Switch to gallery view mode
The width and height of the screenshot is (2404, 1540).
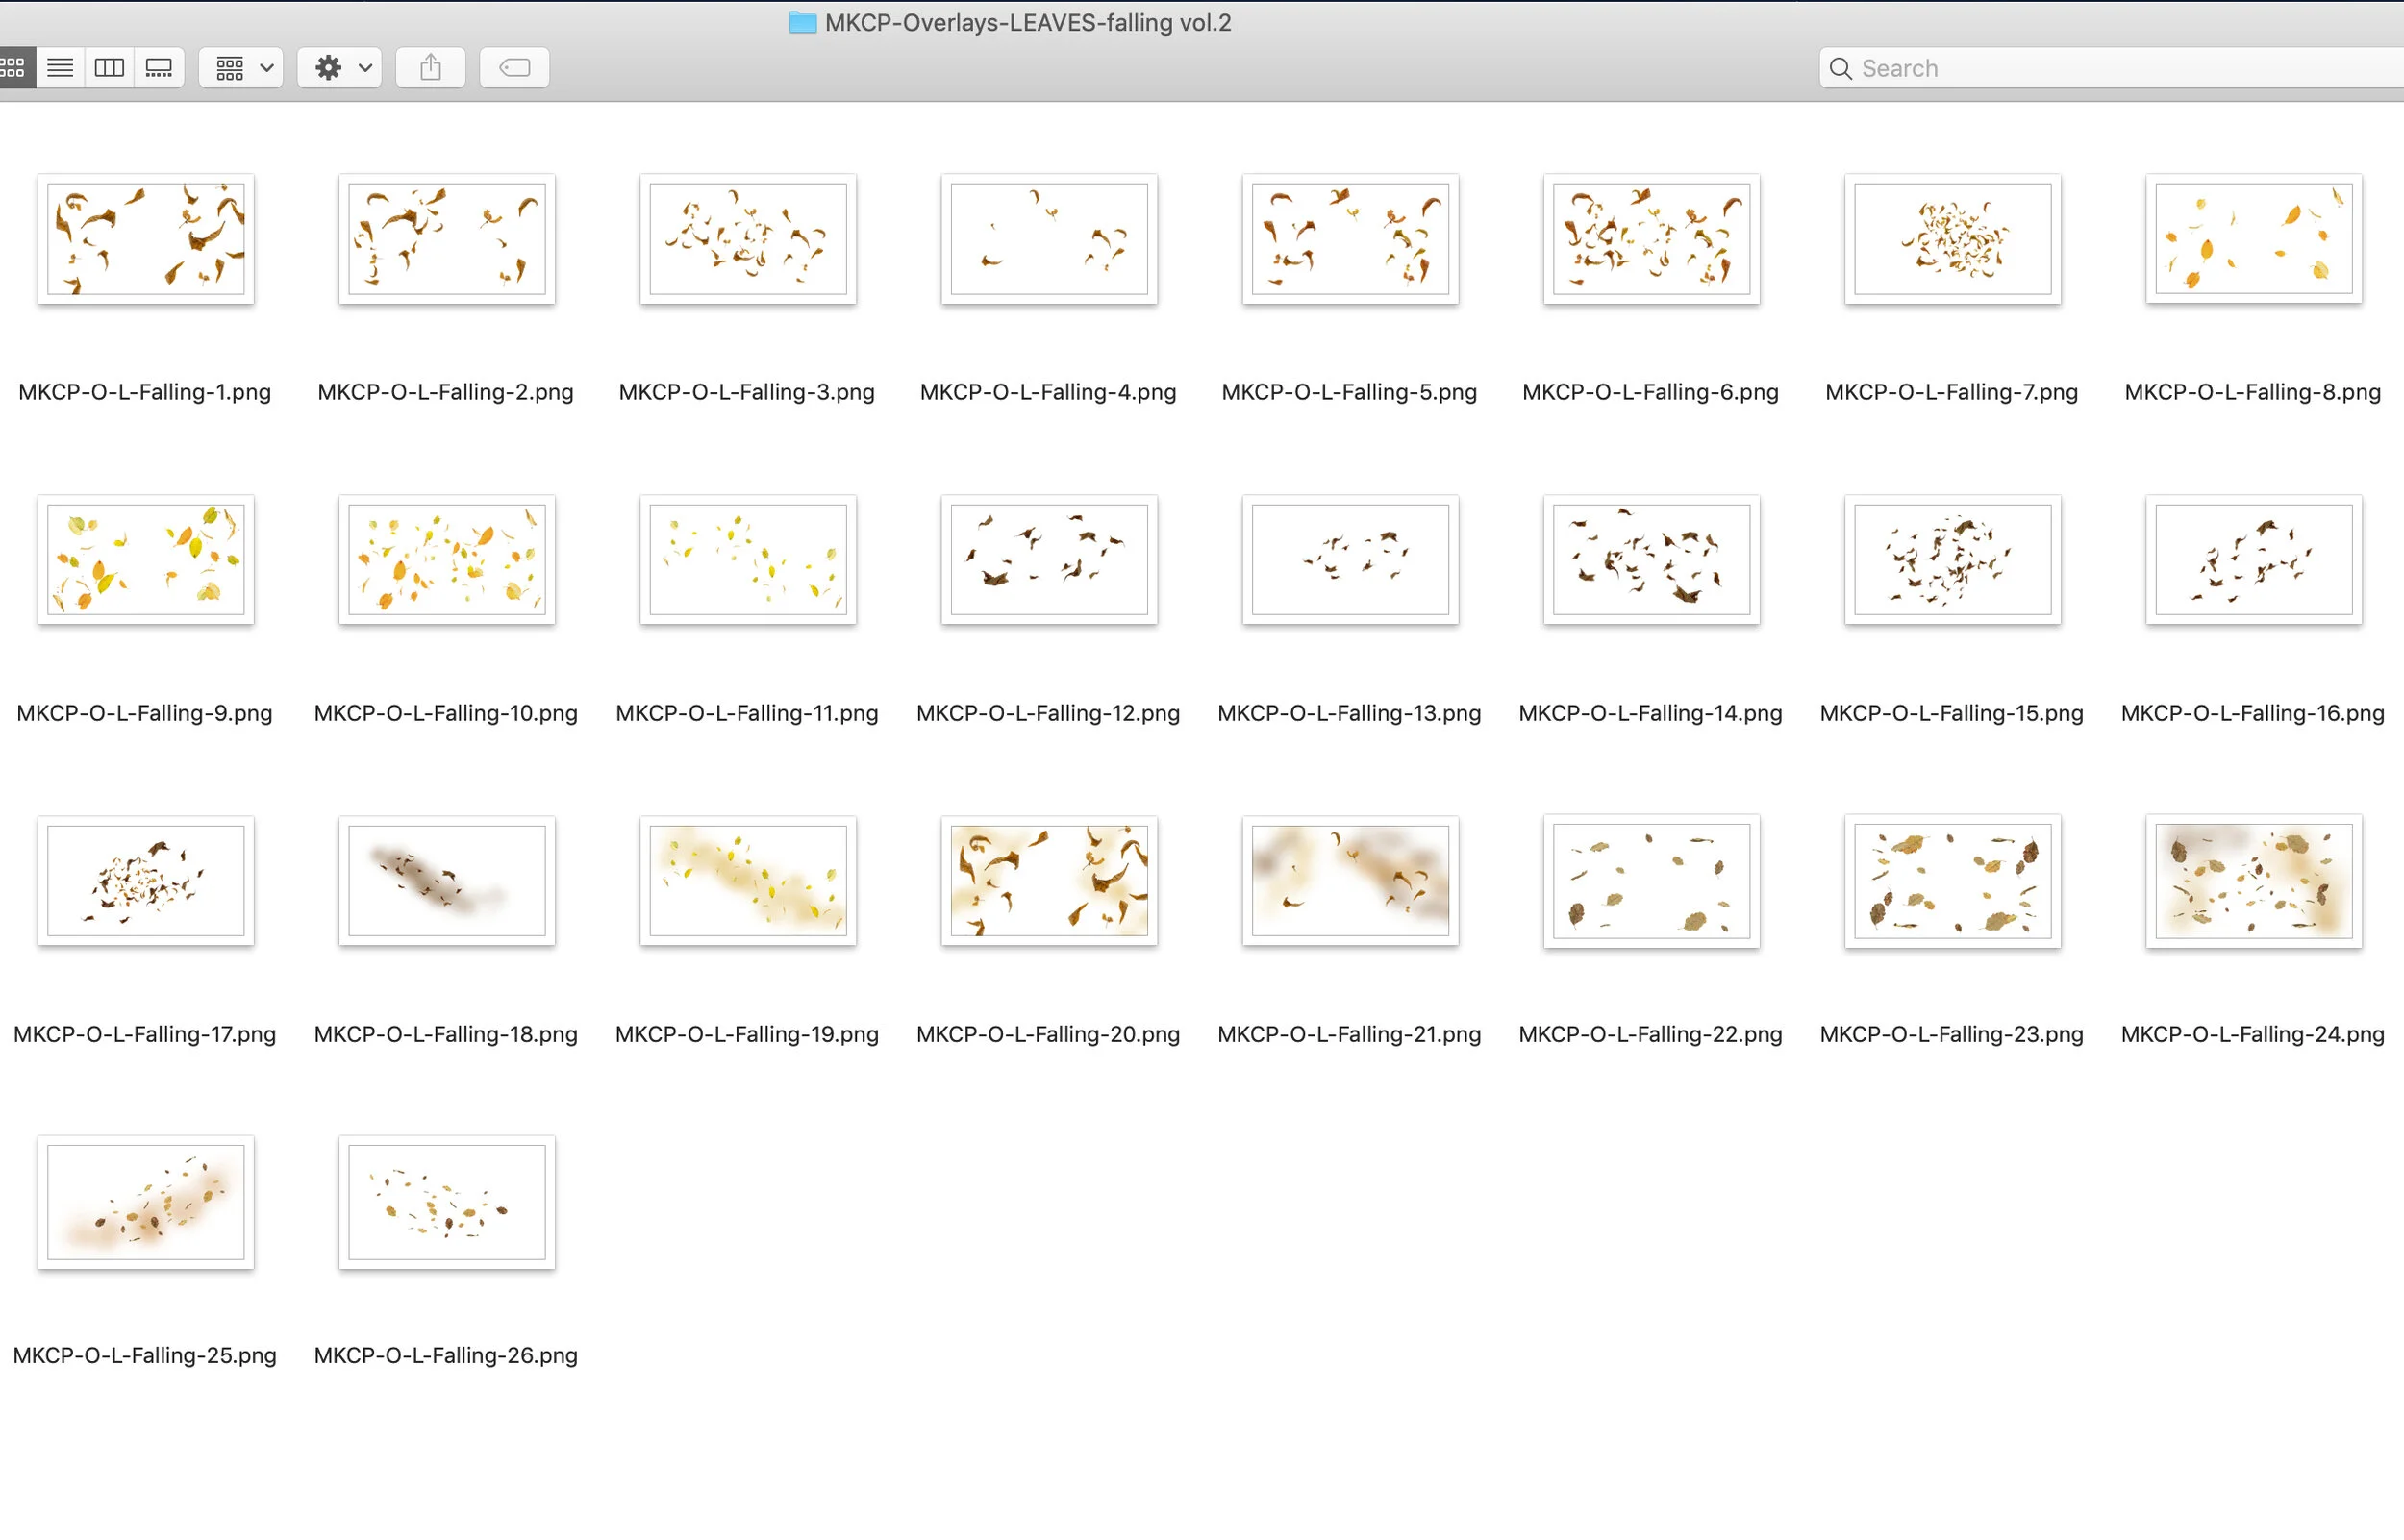coord(159,68)
